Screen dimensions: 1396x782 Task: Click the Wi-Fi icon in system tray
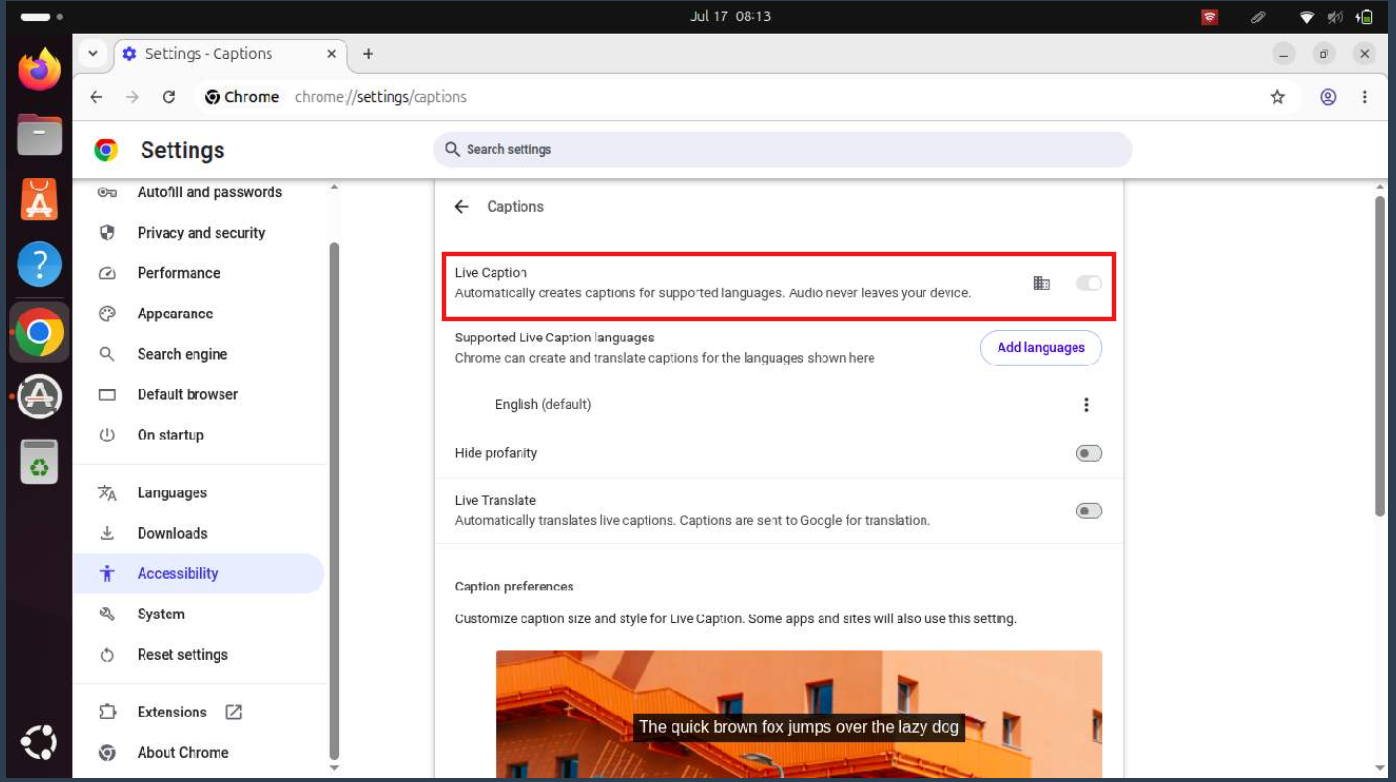tap(1307, 17)
